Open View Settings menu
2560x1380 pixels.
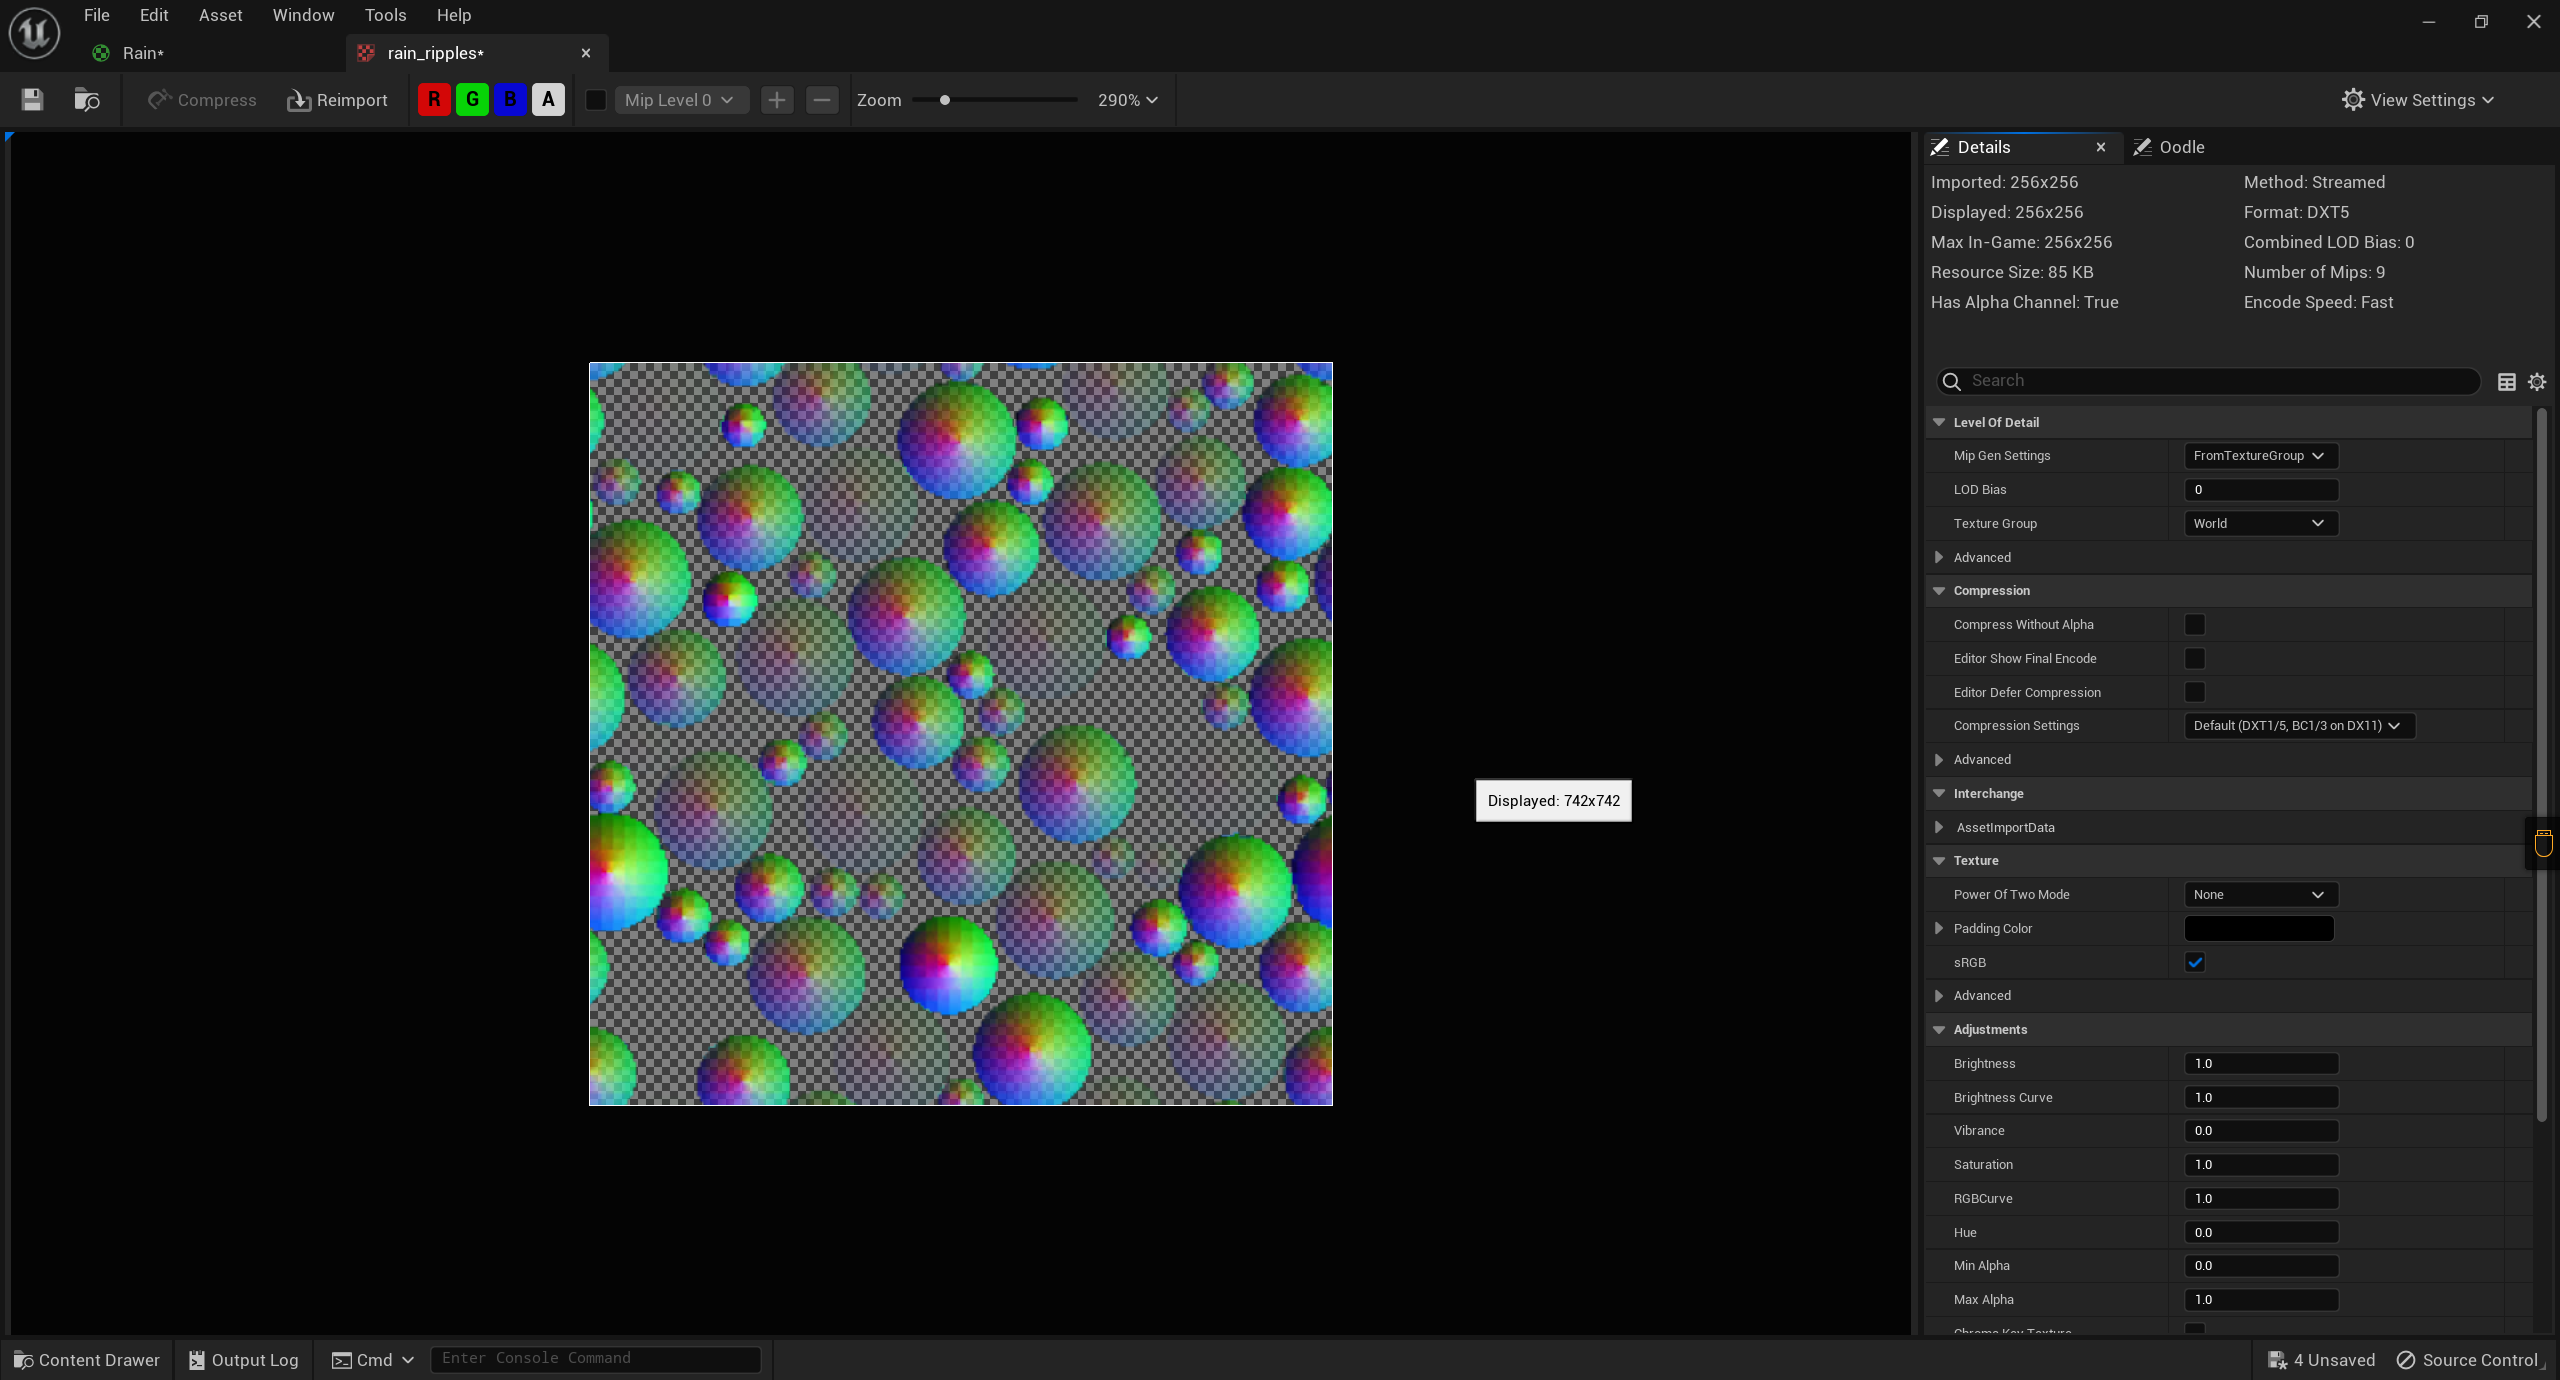pyautogui.click(x=2418, y=100)
